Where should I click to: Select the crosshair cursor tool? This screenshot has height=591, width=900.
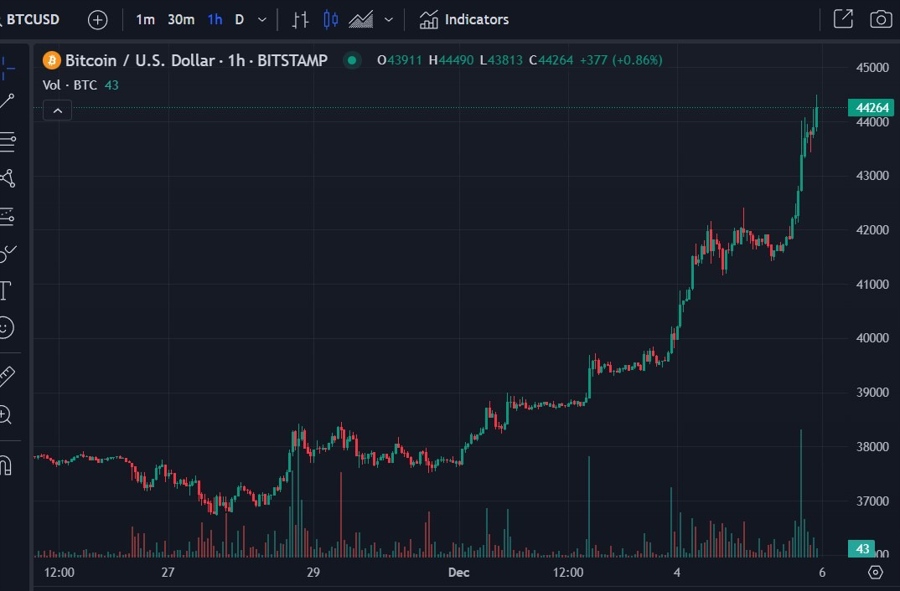[7, 68]
